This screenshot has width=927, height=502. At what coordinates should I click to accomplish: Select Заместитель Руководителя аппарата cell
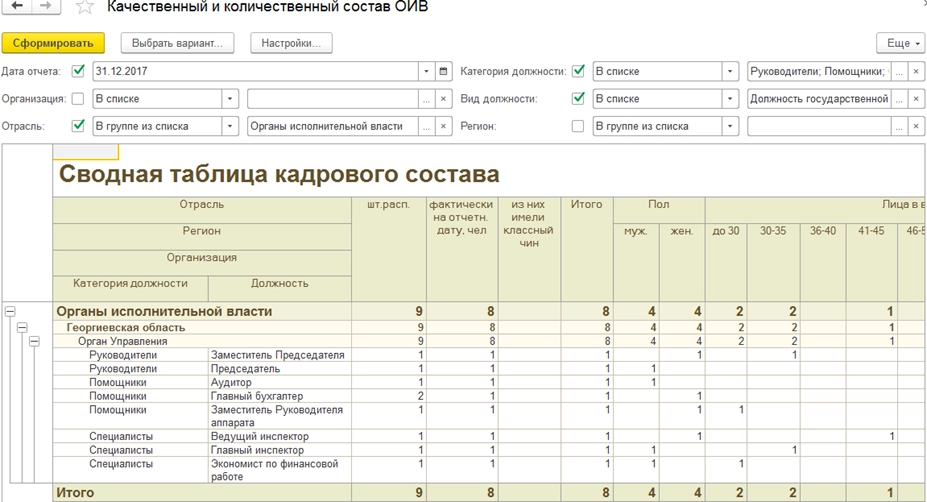click(280, 416)
